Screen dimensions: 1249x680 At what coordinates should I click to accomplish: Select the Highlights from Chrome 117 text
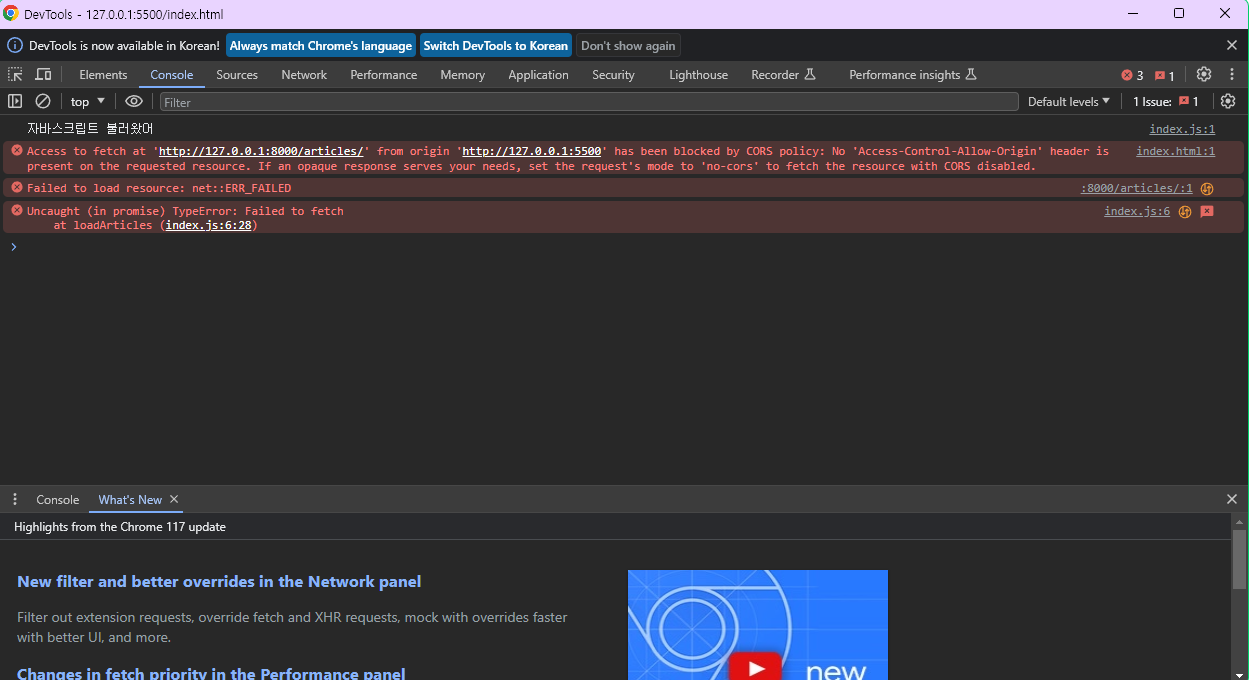(120, 527)
